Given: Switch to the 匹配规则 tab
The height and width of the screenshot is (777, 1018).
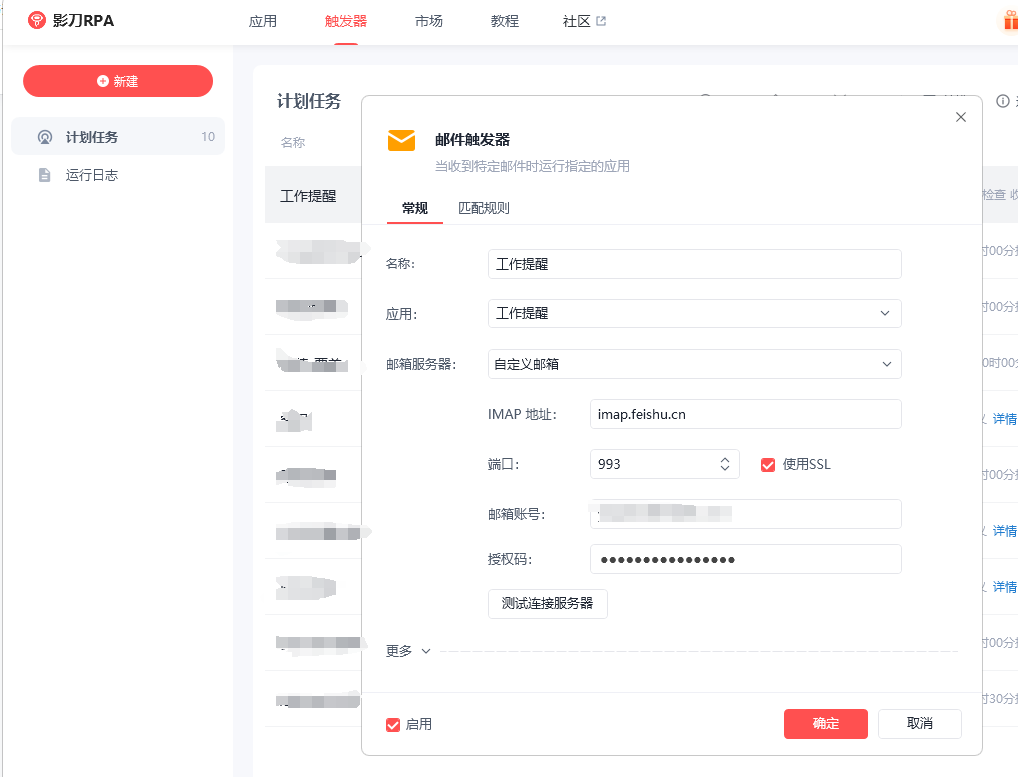Looking at the screenshot, I should pyautogui.click(x=484, y=208).
